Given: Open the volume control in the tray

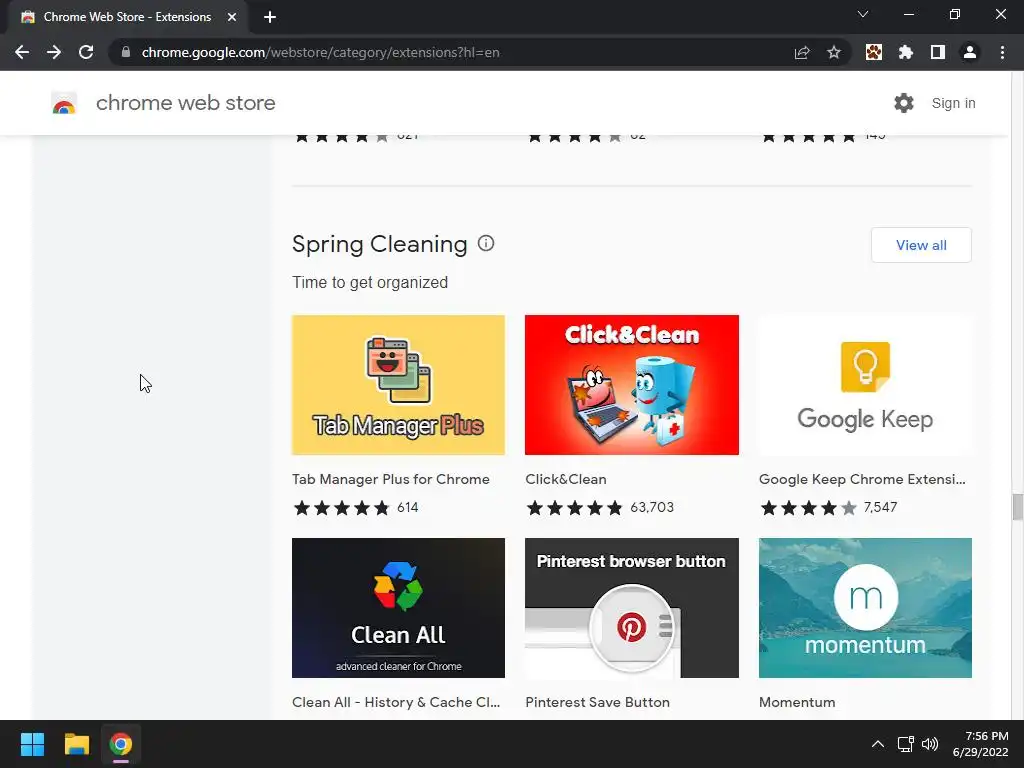Looking at the screenshot, I should [930, 744].
